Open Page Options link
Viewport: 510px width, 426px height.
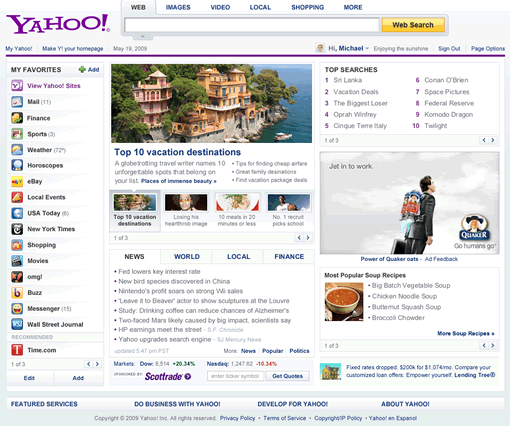click(488, 49)
